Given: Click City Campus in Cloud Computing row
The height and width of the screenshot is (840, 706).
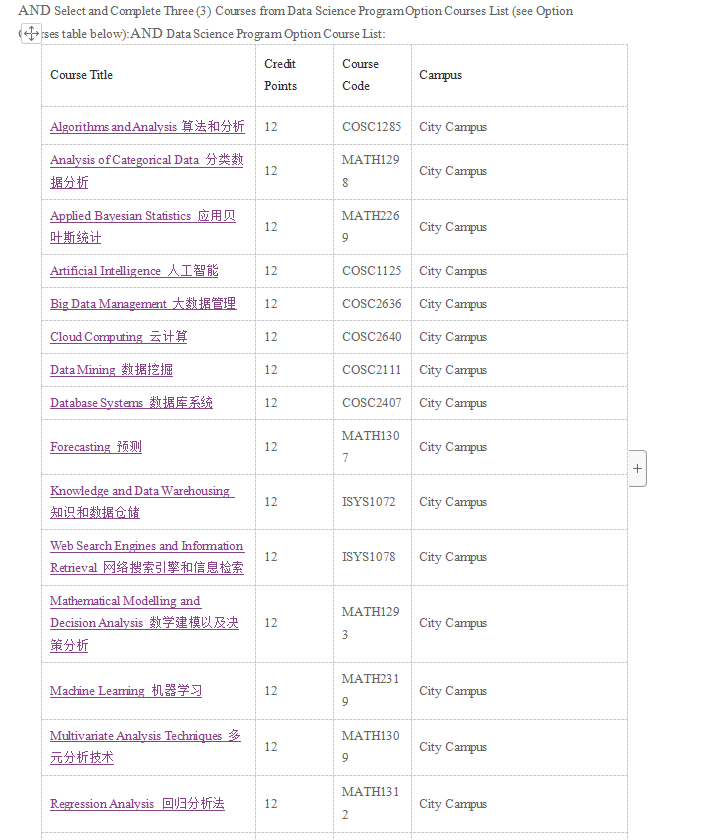Looking at the screenshot, I should click(453, 337).
